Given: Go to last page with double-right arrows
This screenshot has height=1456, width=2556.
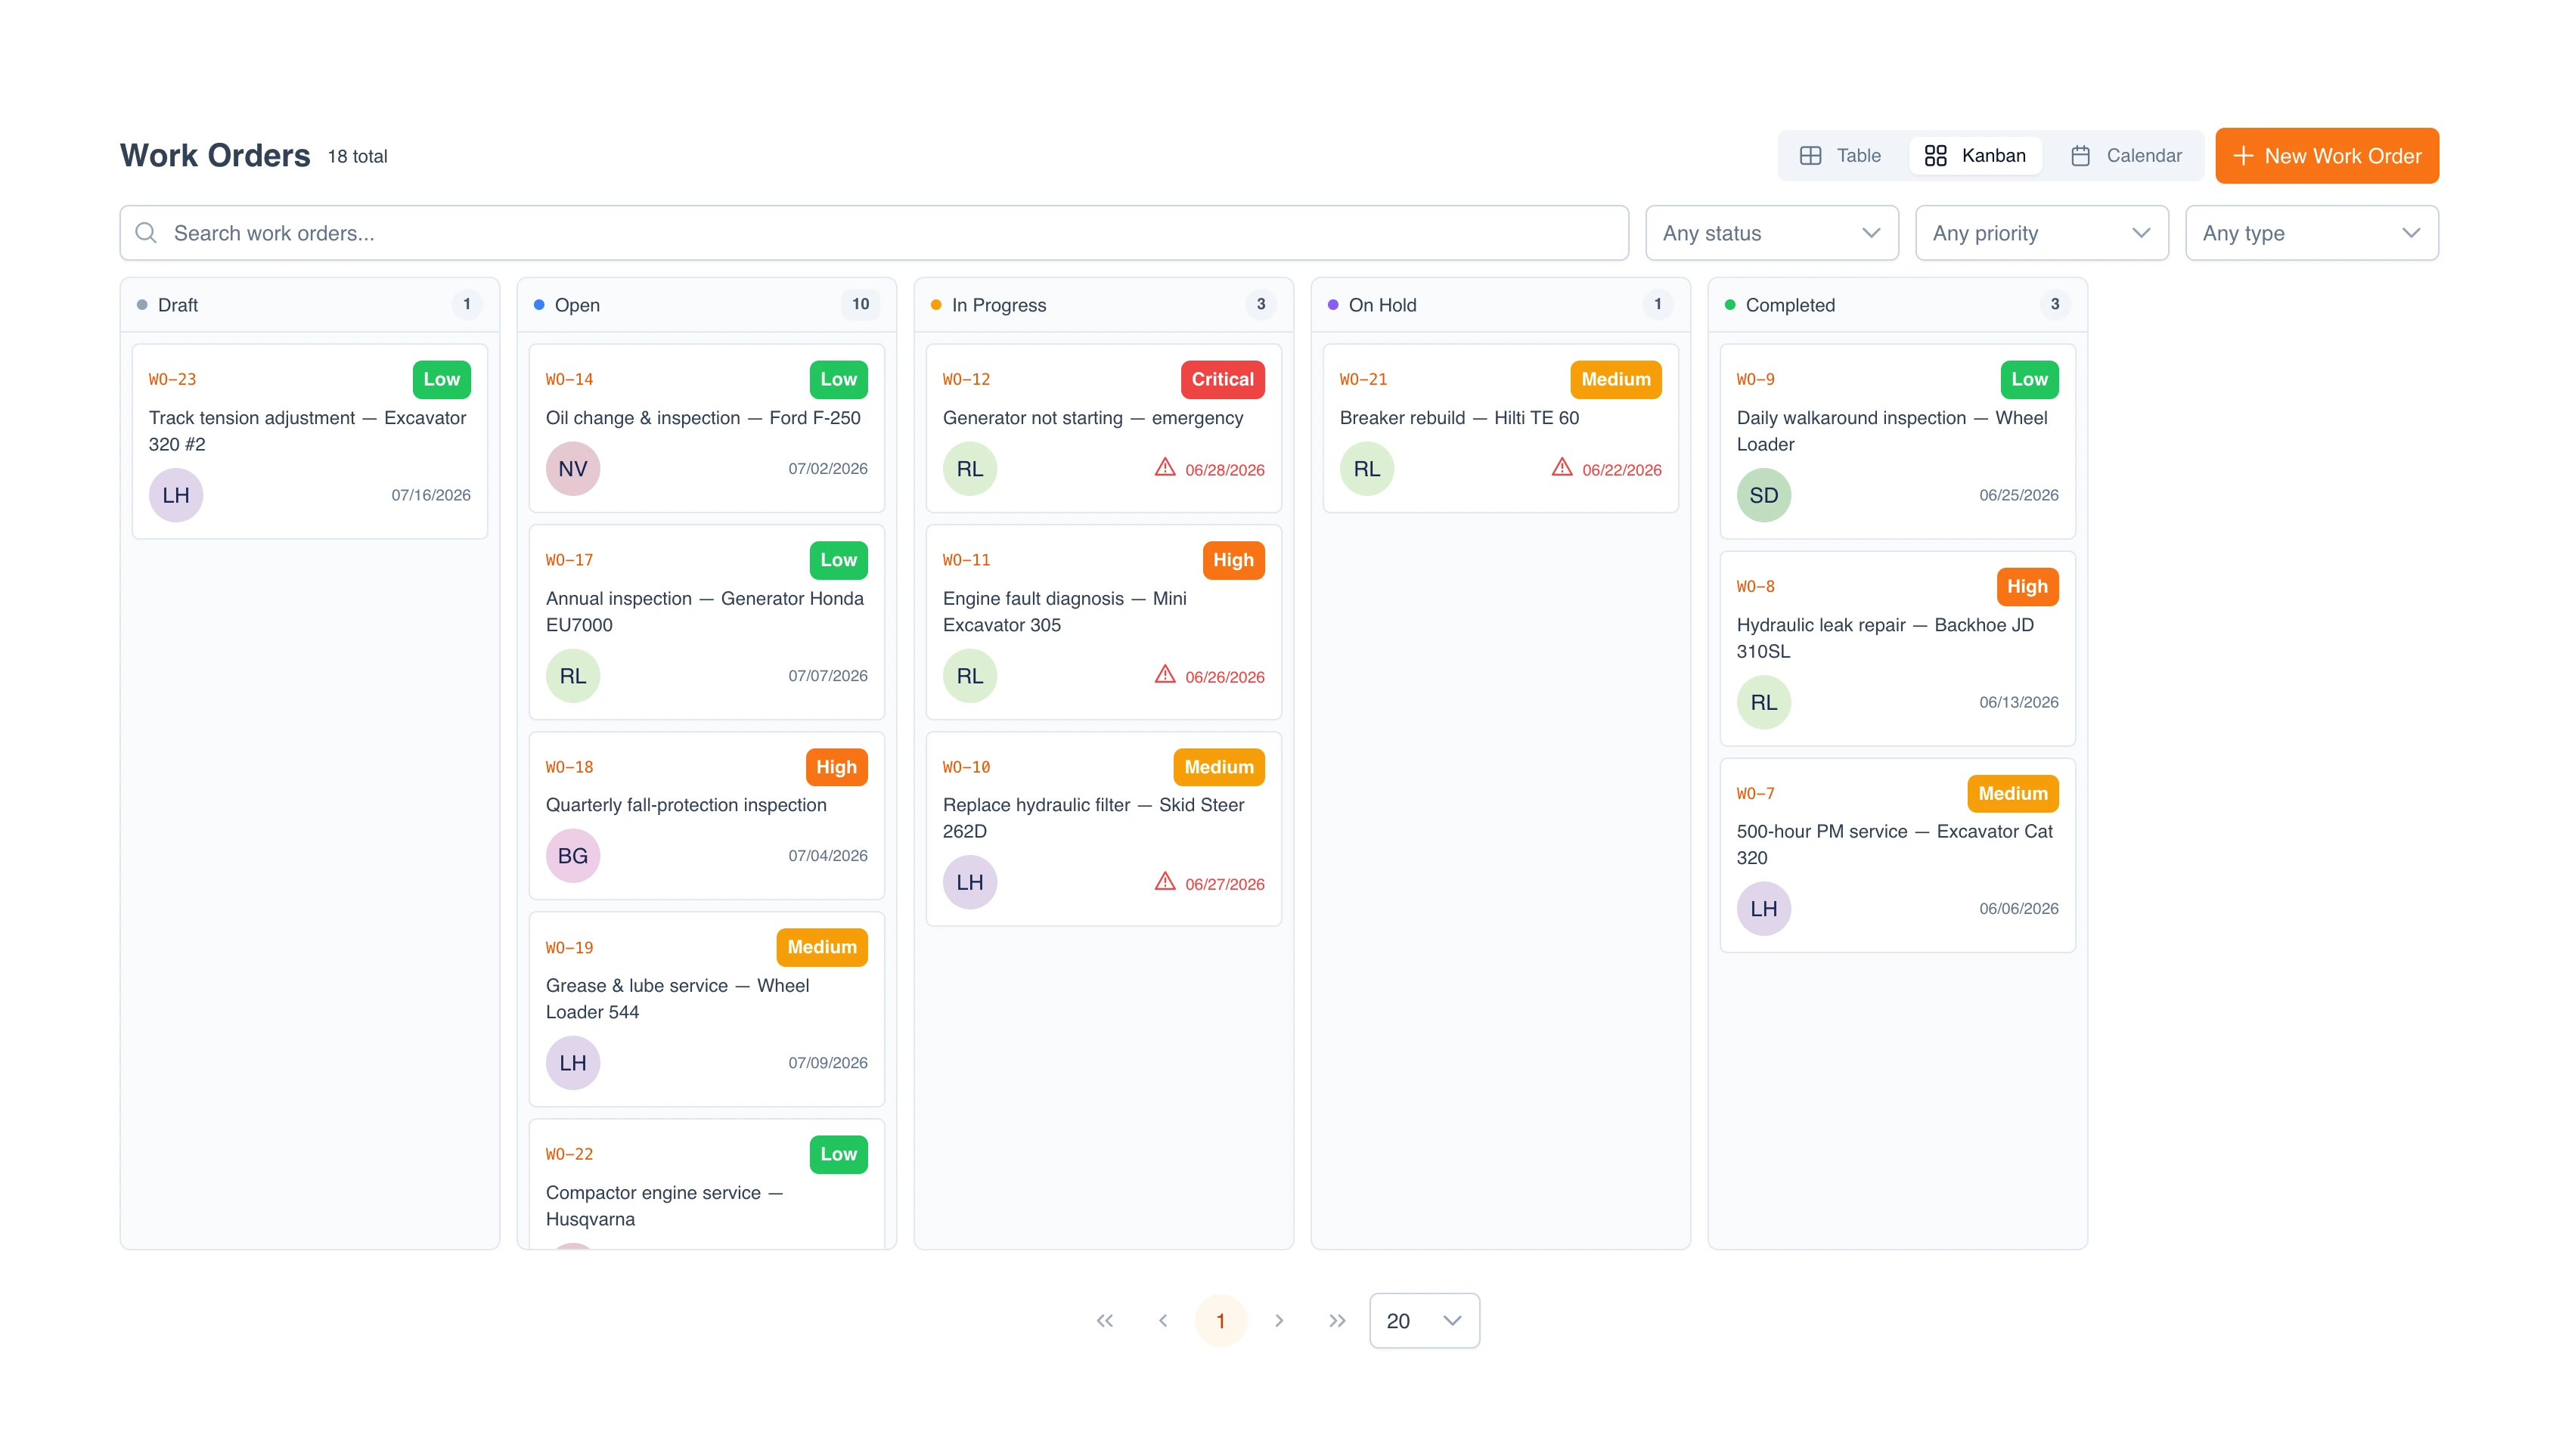Looking at the screenshot, I should tap(1336, 1320).
